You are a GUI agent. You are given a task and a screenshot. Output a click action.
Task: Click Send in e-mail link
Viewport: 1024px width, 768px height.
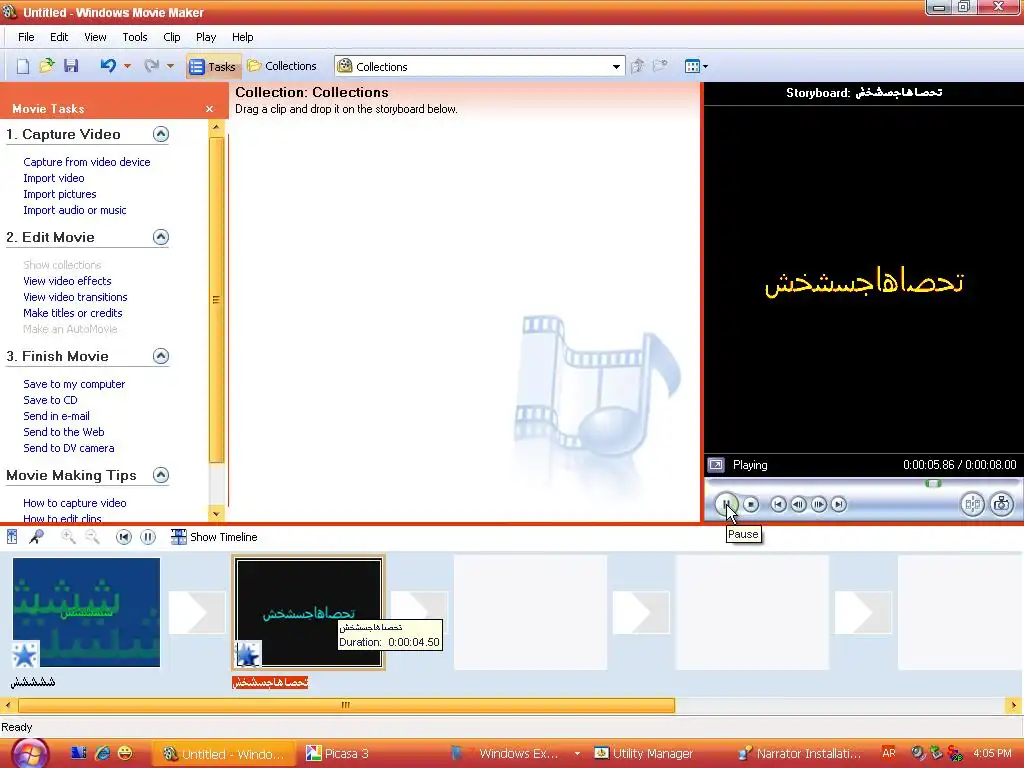tap(56, 416)
